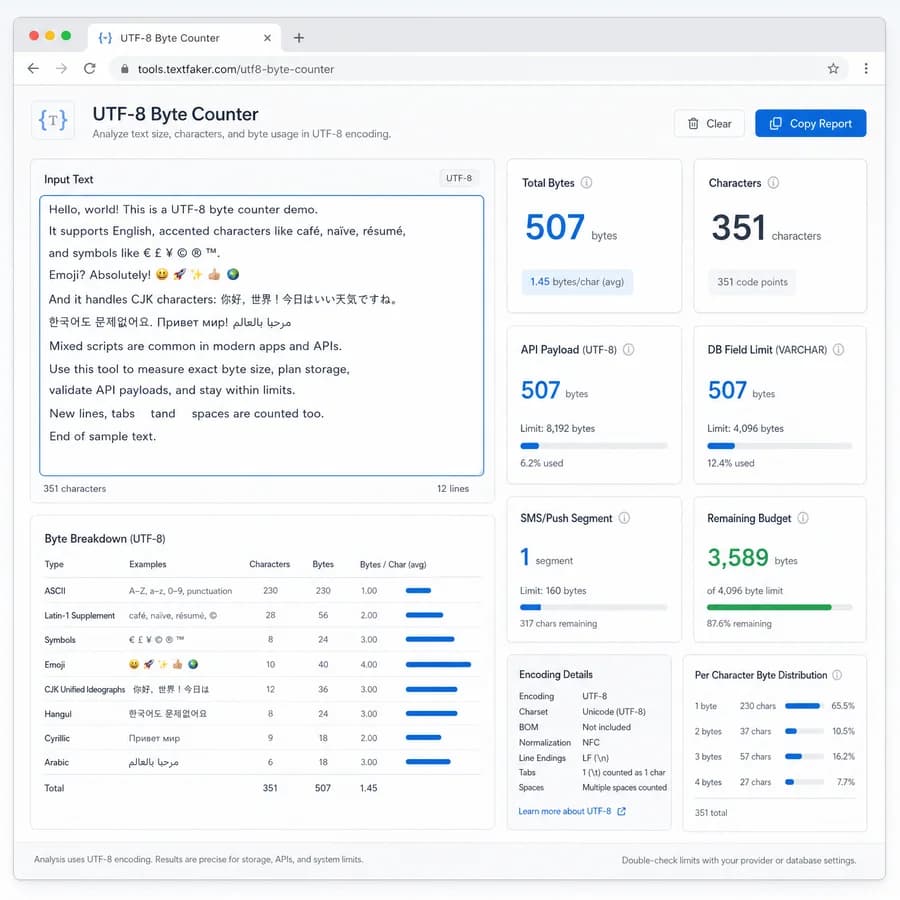Click 'Limit: 8,192 bytes' text
The height and width of the screenshot is (900, 900).
point(557,428)
